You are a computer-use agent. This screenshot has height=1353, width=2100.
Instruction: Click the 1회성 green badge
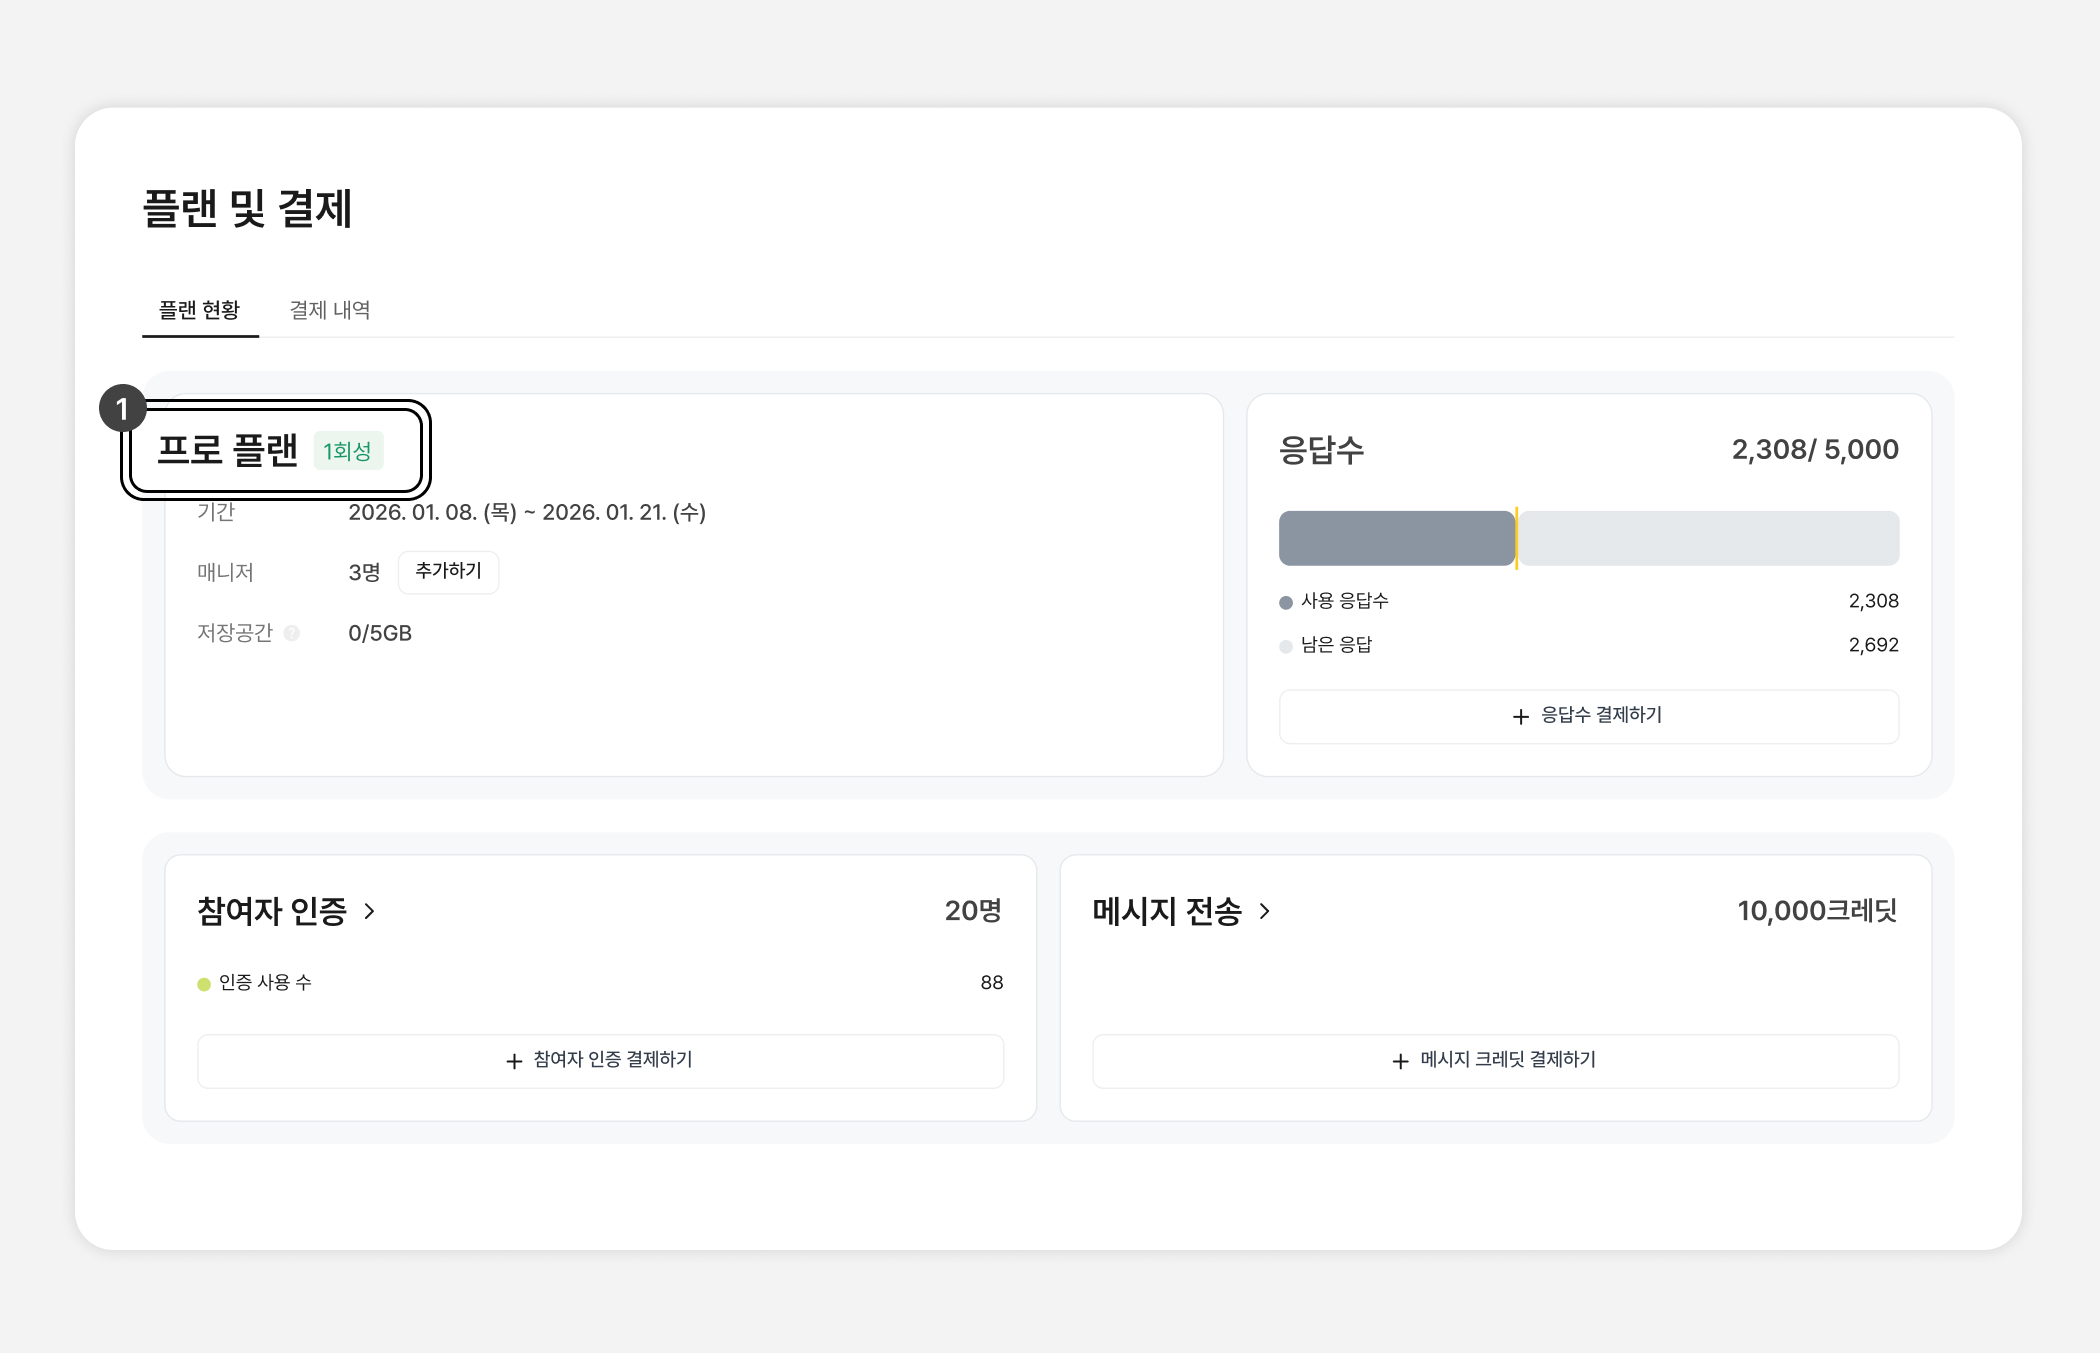pyautogui.click(x=347, y=451)
